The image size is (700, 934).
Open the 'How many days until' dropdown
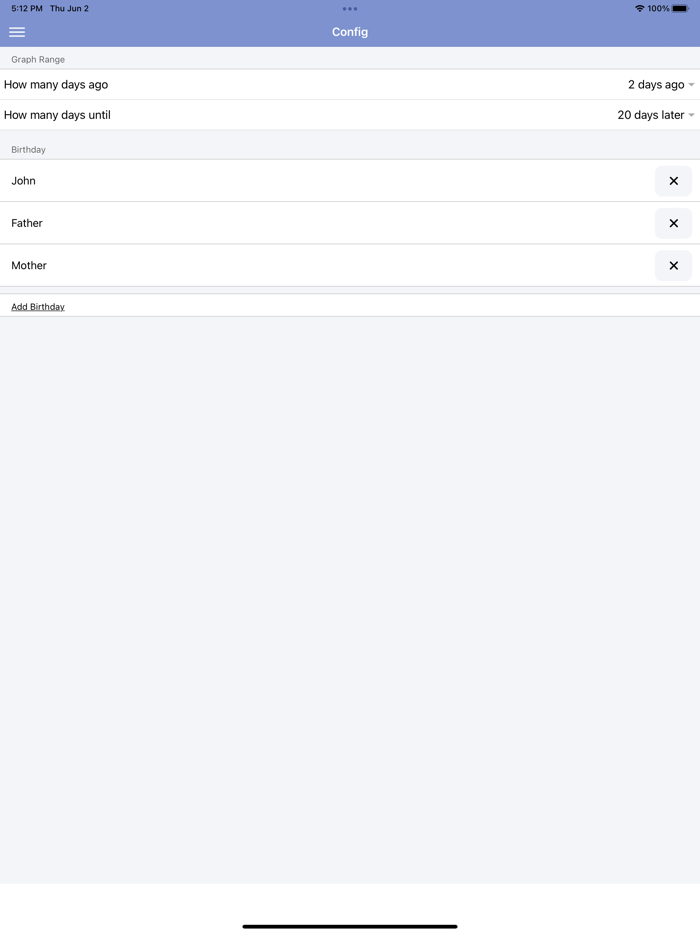point(655,115)
